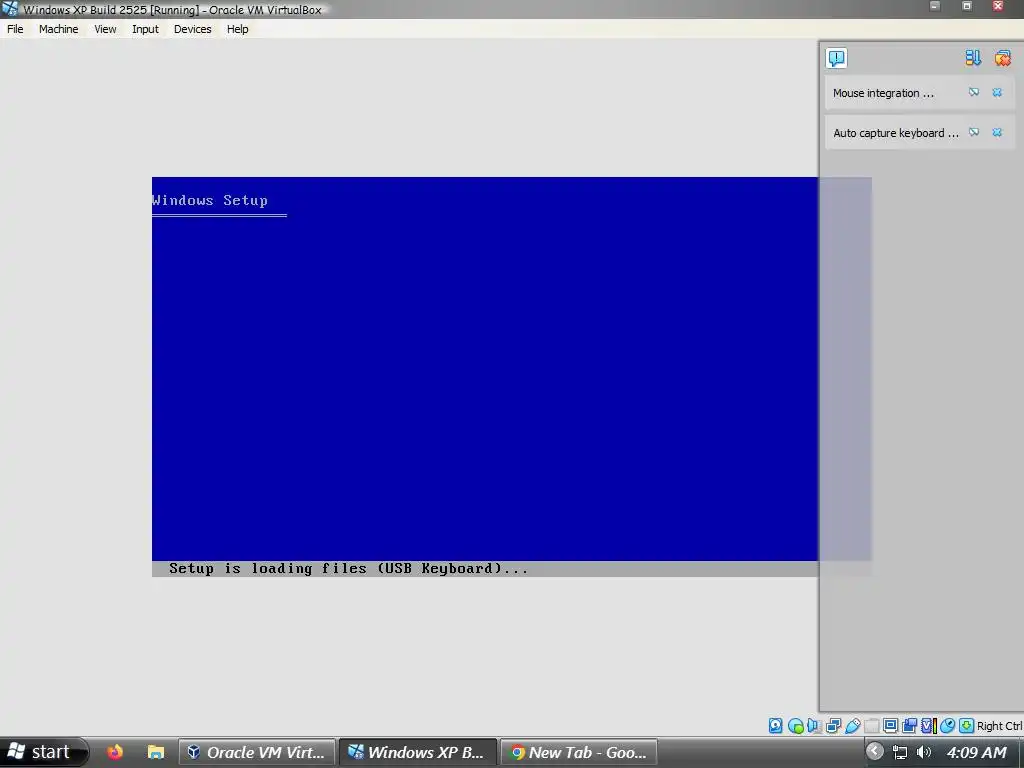1024x768 pixels.
Task: Click the audio status icon
Action: pos(814,726)
